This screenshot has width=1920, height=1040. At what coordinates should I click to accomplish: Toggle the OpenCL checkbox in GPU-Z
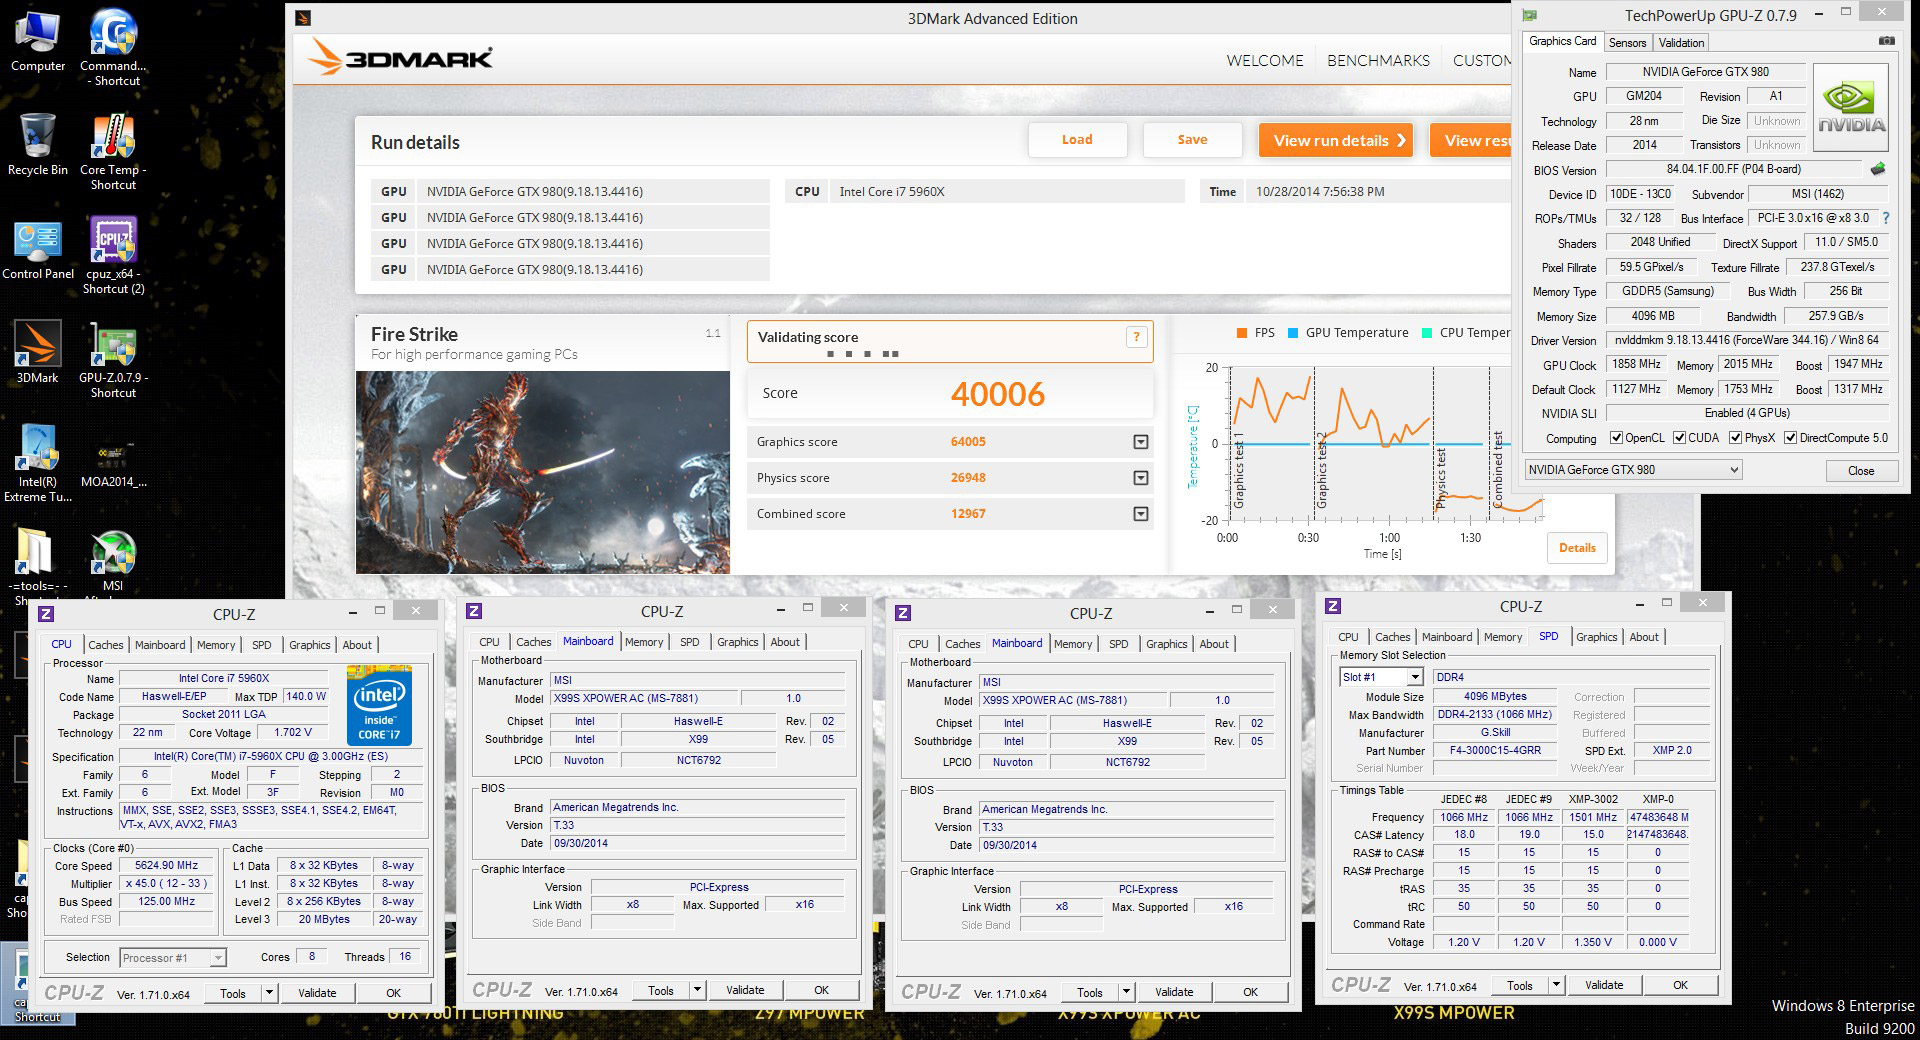point(1616,438)
